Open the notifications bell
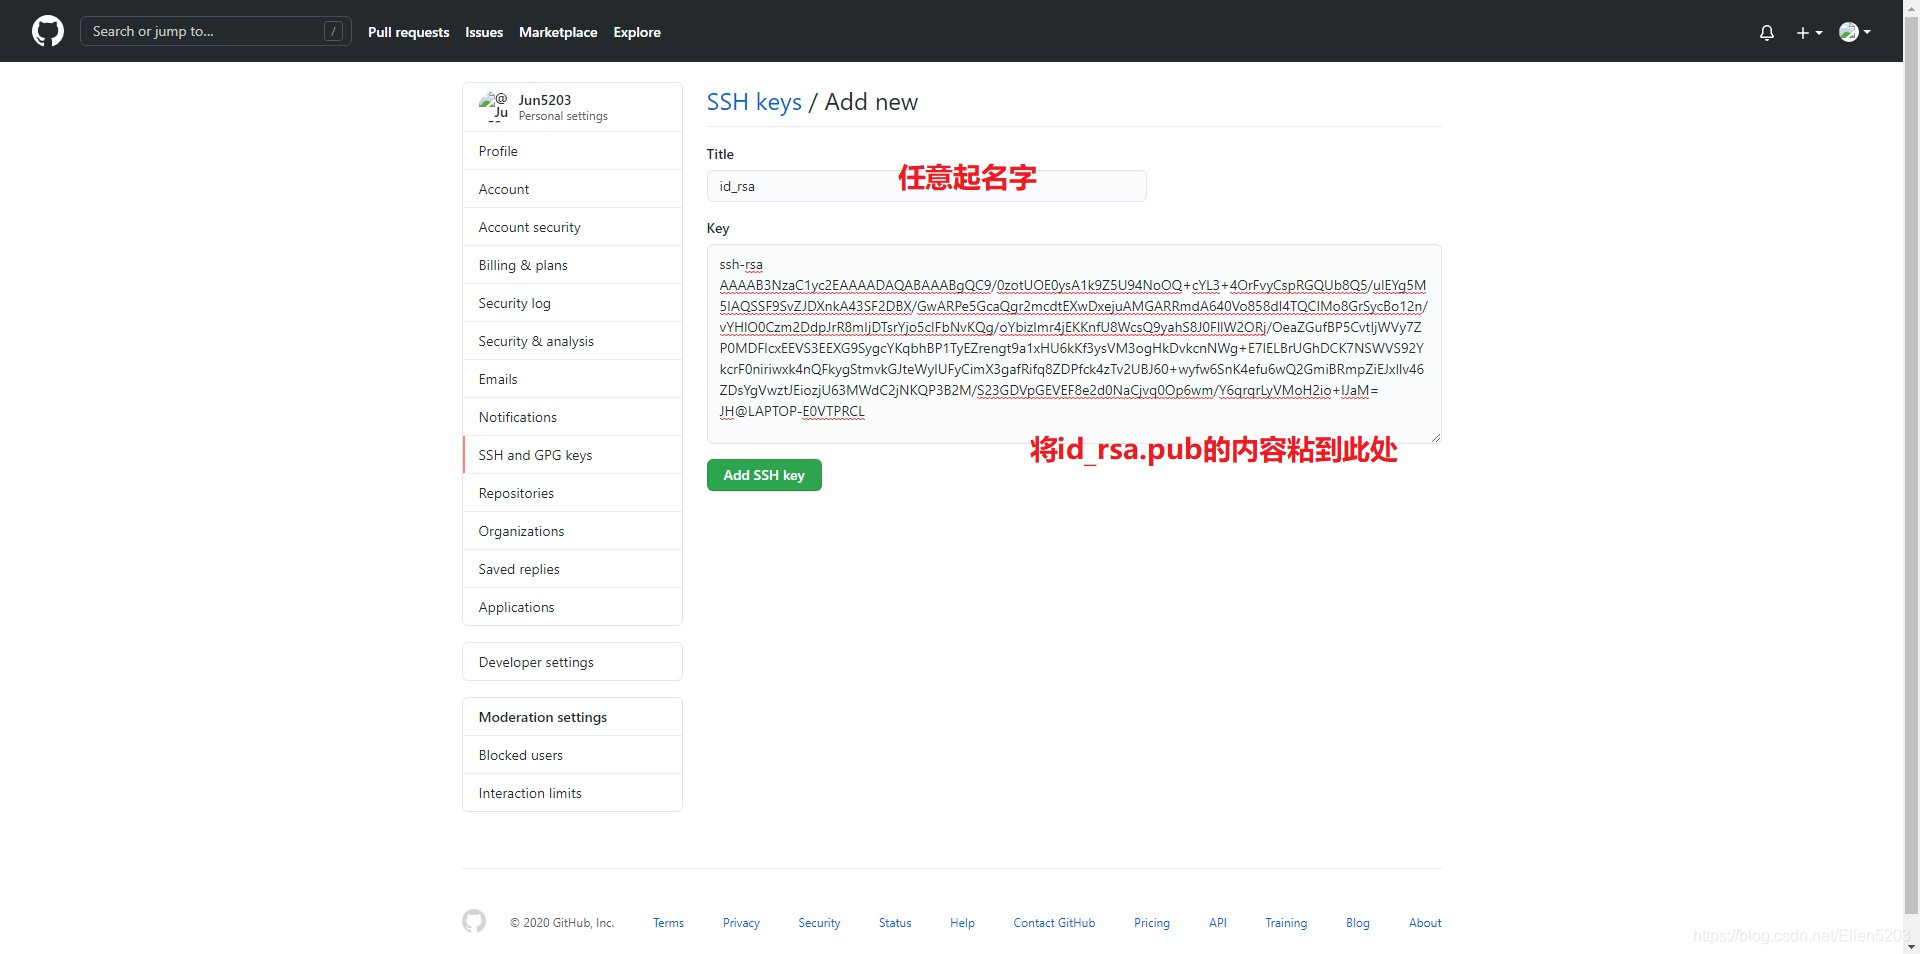Image resolution: width=1920 pixels, height=954 pixels. [1767, 32]
